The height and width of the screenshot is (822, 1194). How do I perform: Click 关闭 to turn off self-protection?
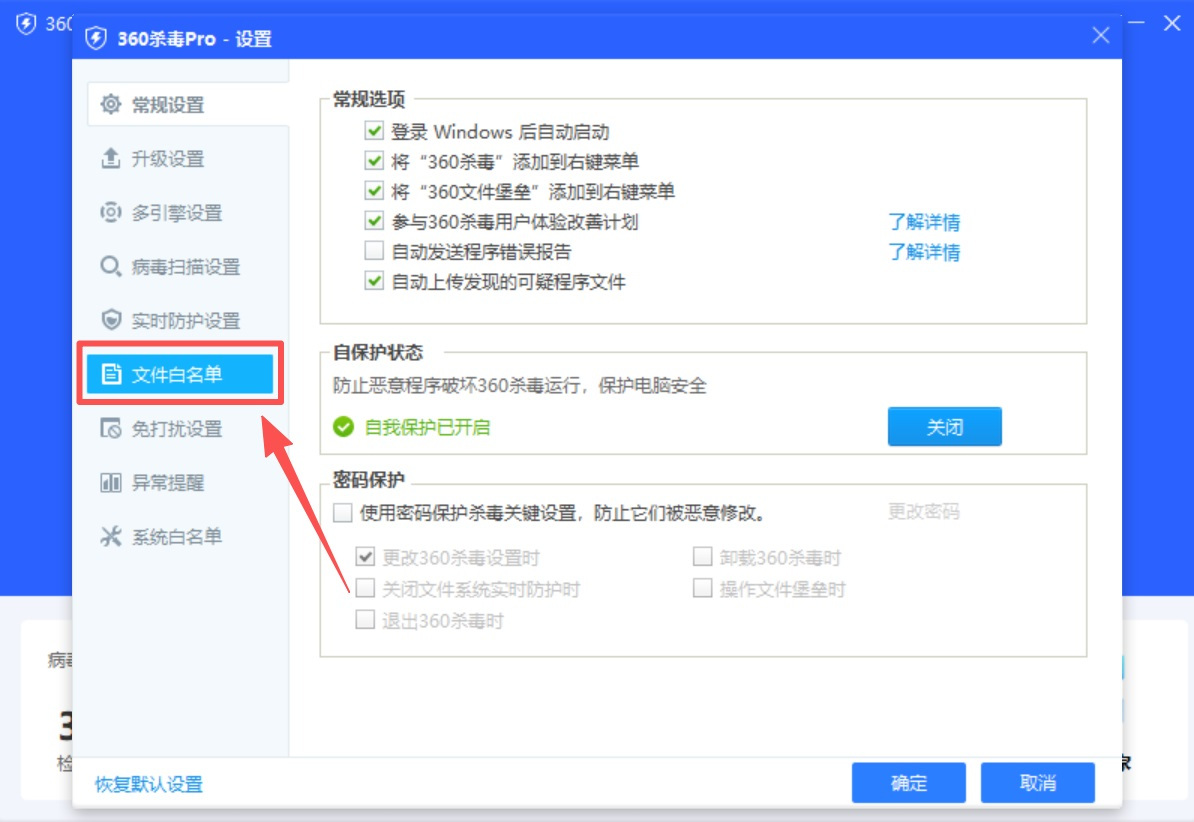944,427
